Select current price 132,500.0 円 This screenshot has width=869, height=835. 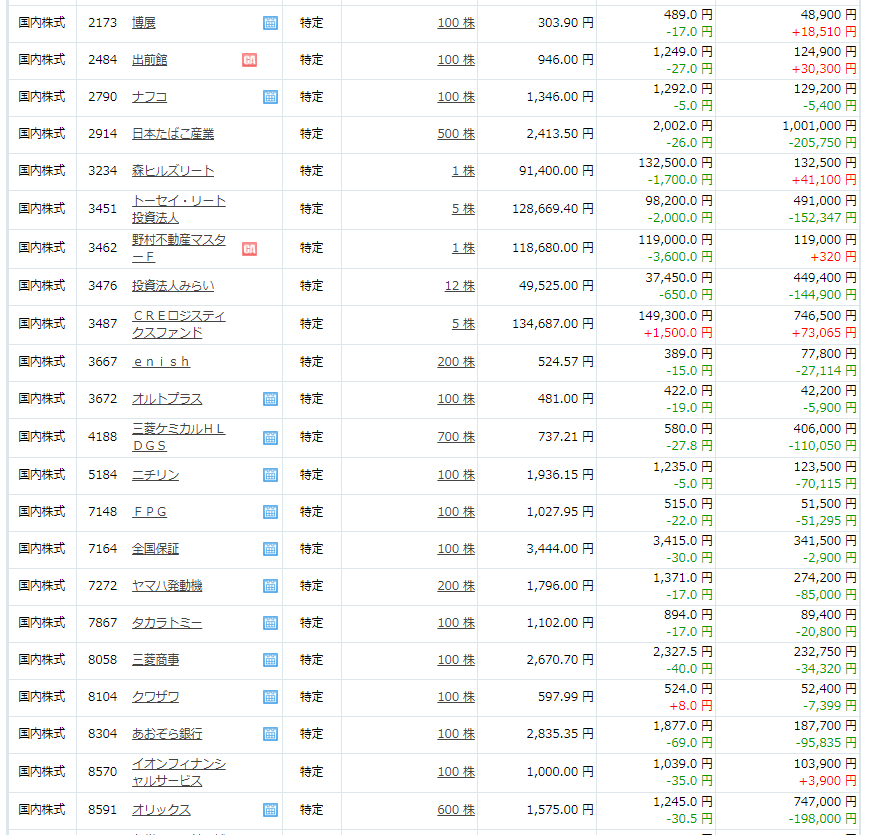coord(676,163)
